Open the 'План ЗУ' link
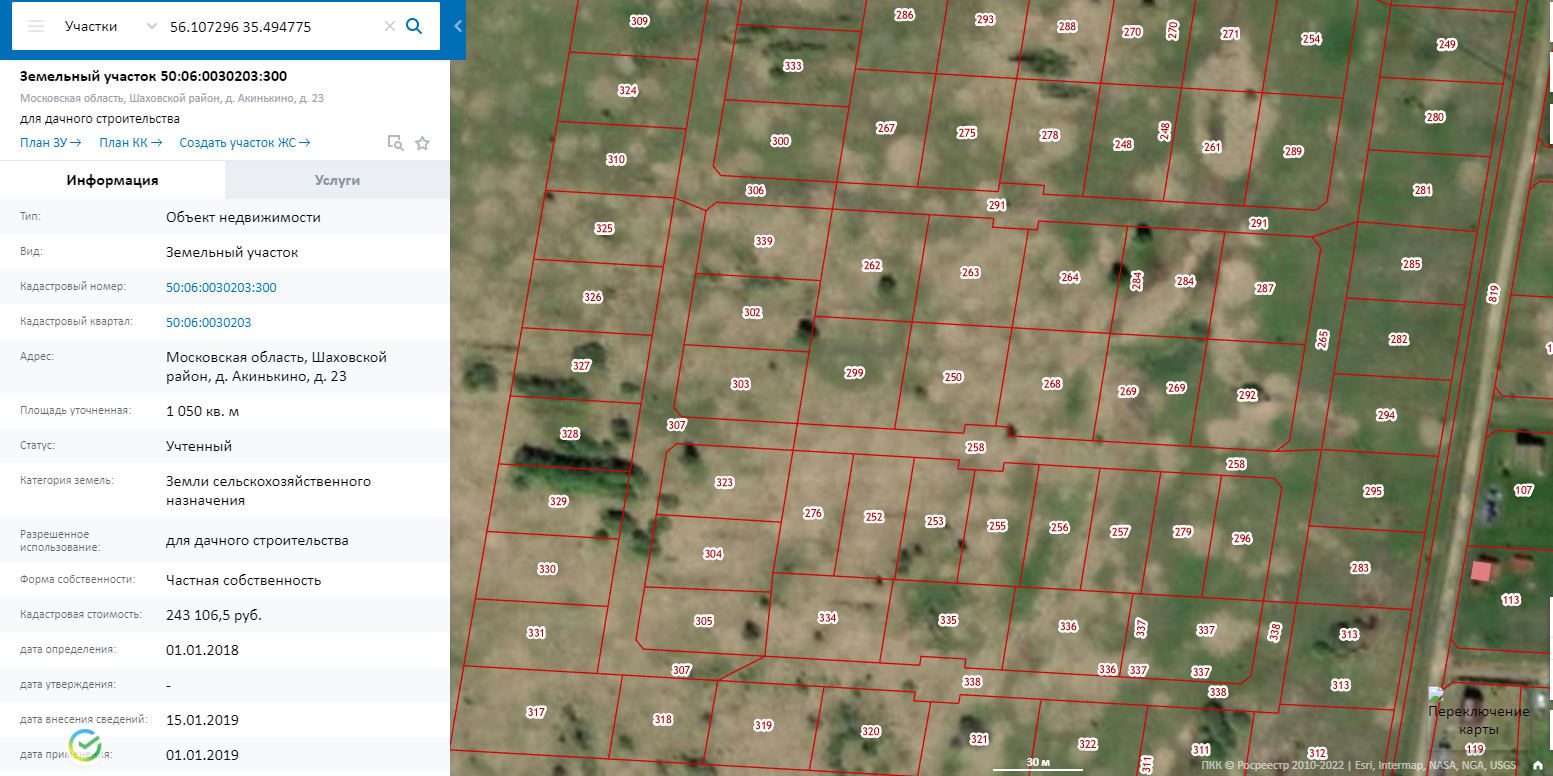Viewport: 1553px width, 776px height. pos(50,143)
